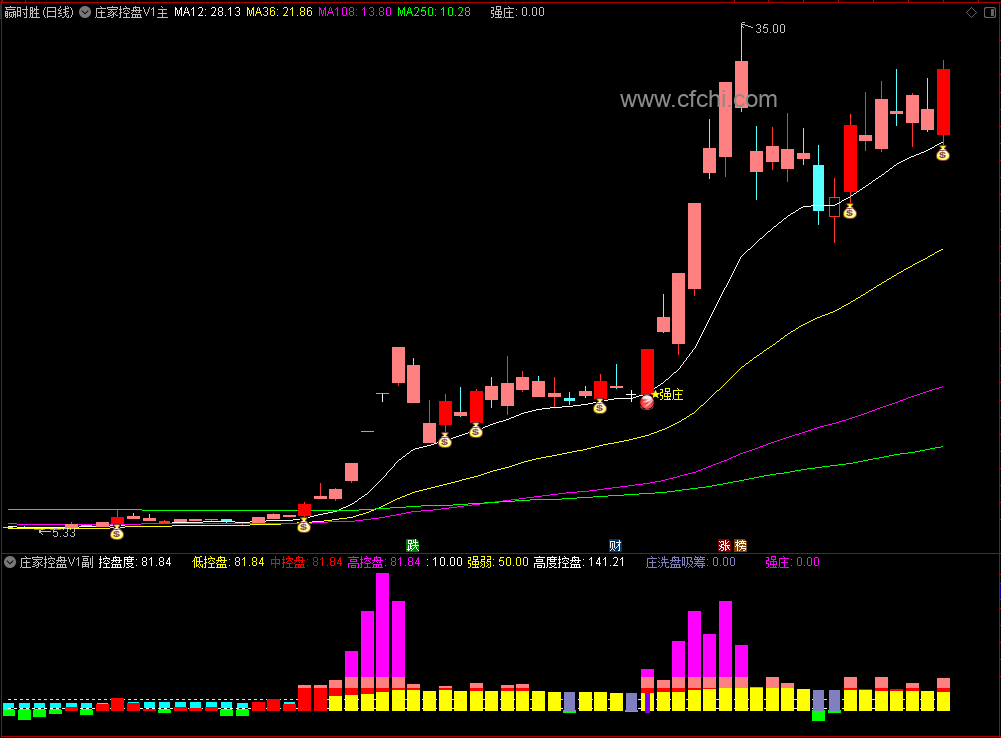1001x738 pixels.
Task: Click the green 跌 event marker
Action: [413, 545]
